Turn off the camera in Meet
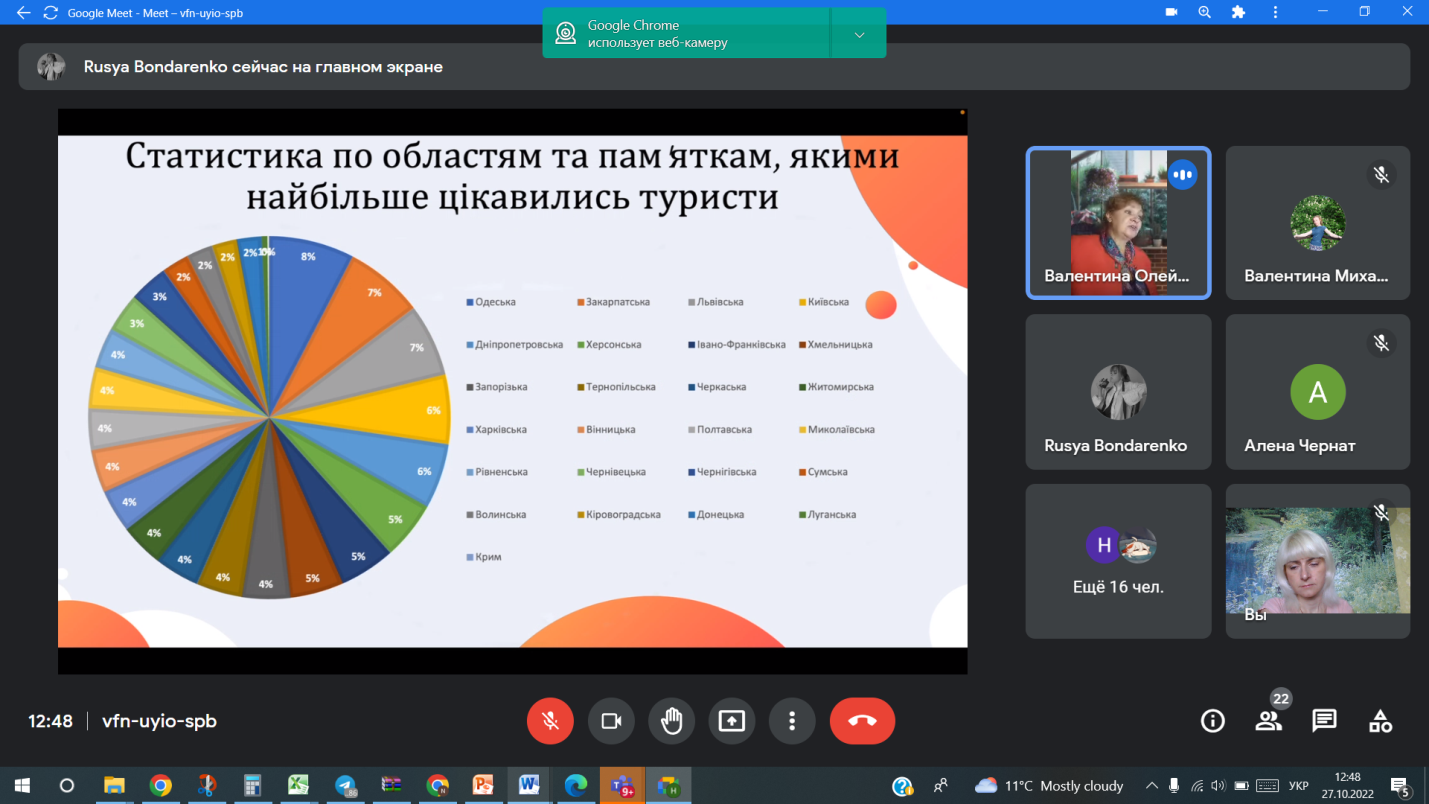Image resolution: width=1429 pixels, height=804 pixels. pos(611,721)
